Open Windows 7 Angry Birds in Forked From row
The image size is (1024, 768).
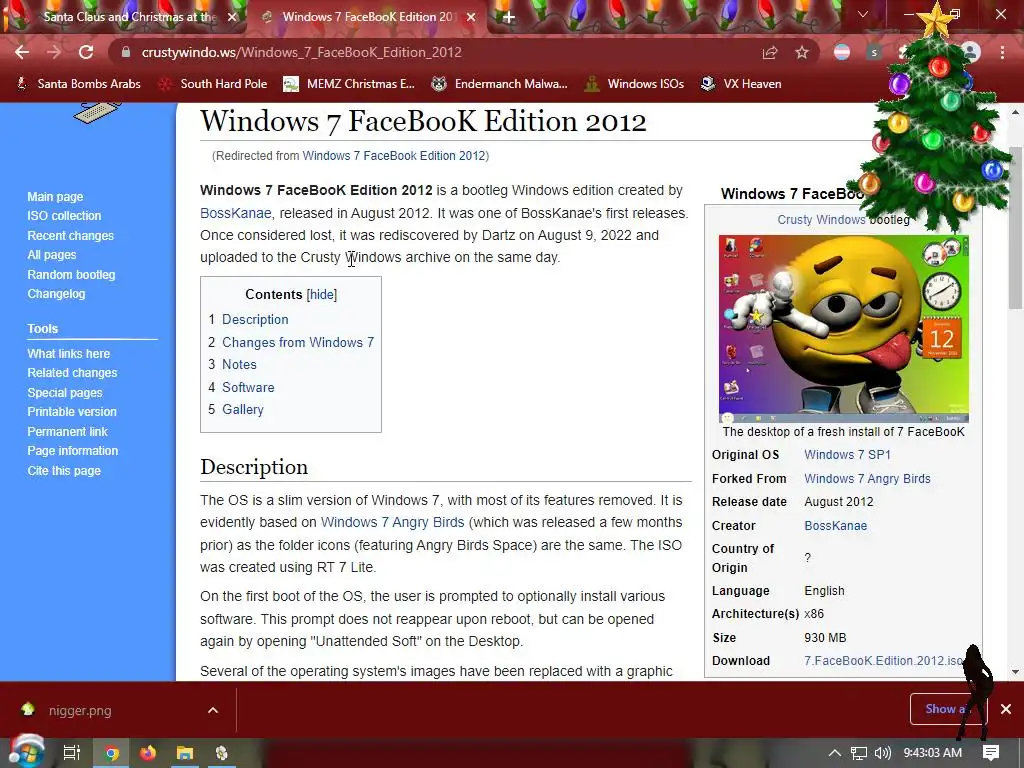[867, 479]
